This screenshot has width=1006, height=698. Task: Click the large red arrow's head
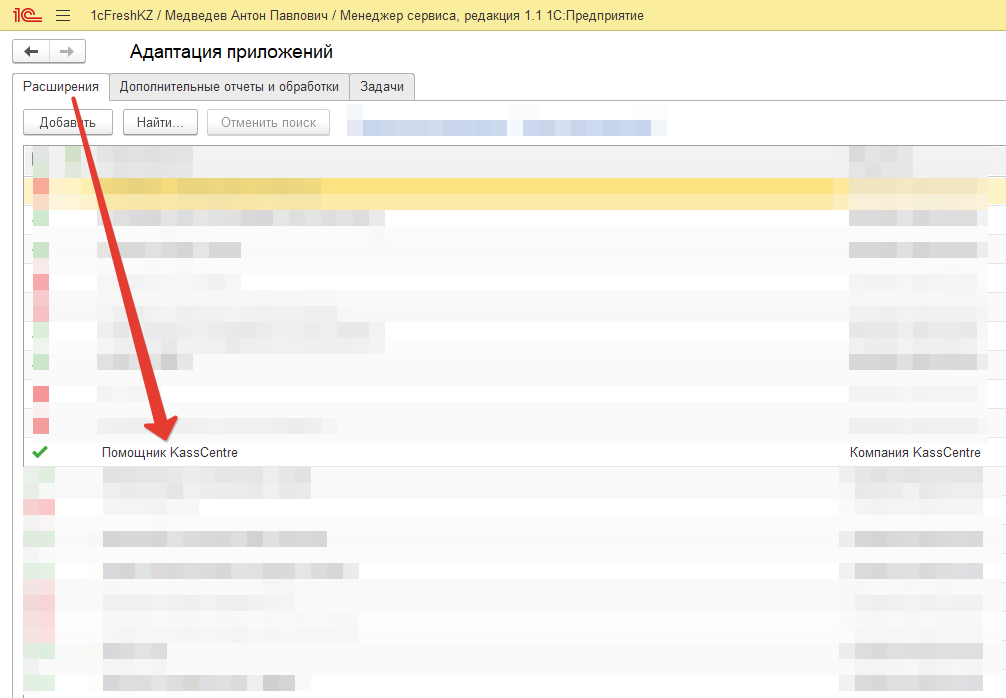(160, 427)
